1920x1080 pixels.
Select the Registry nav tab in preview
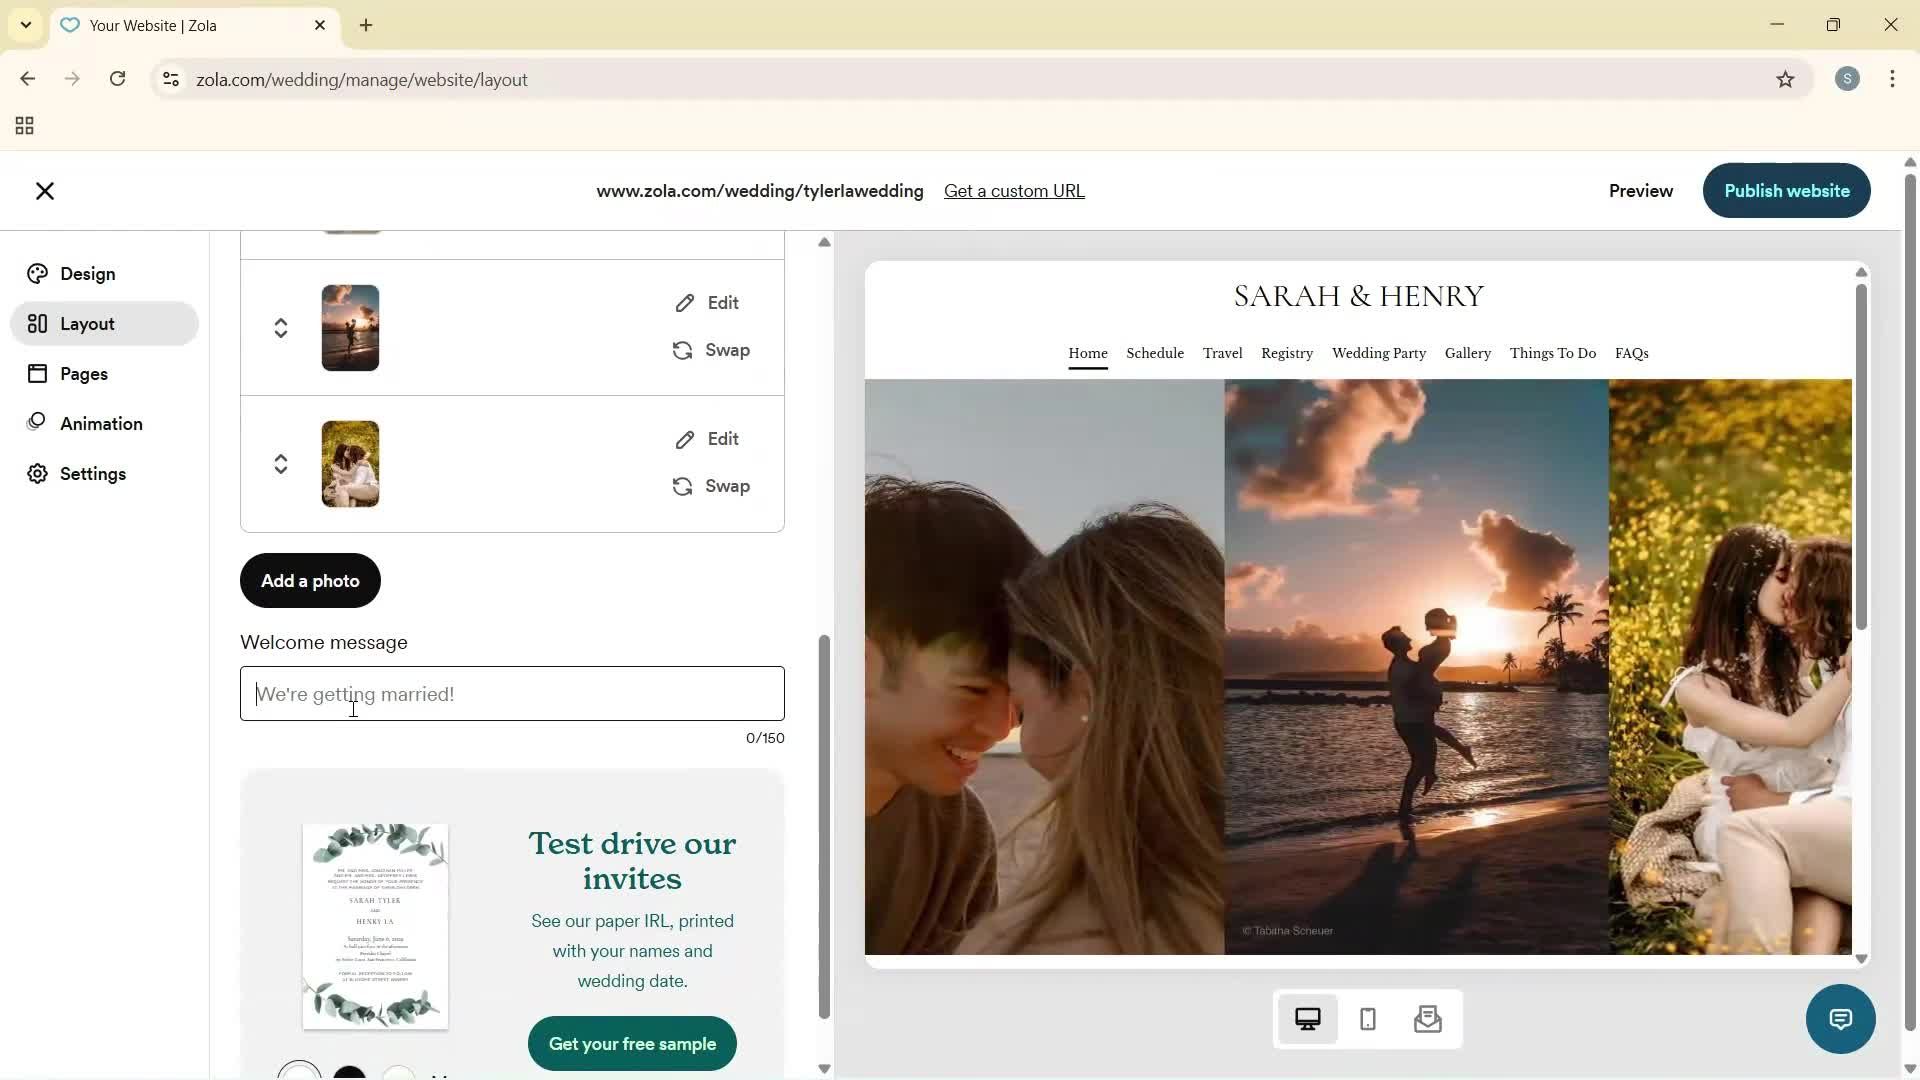tap(1286, 353)
